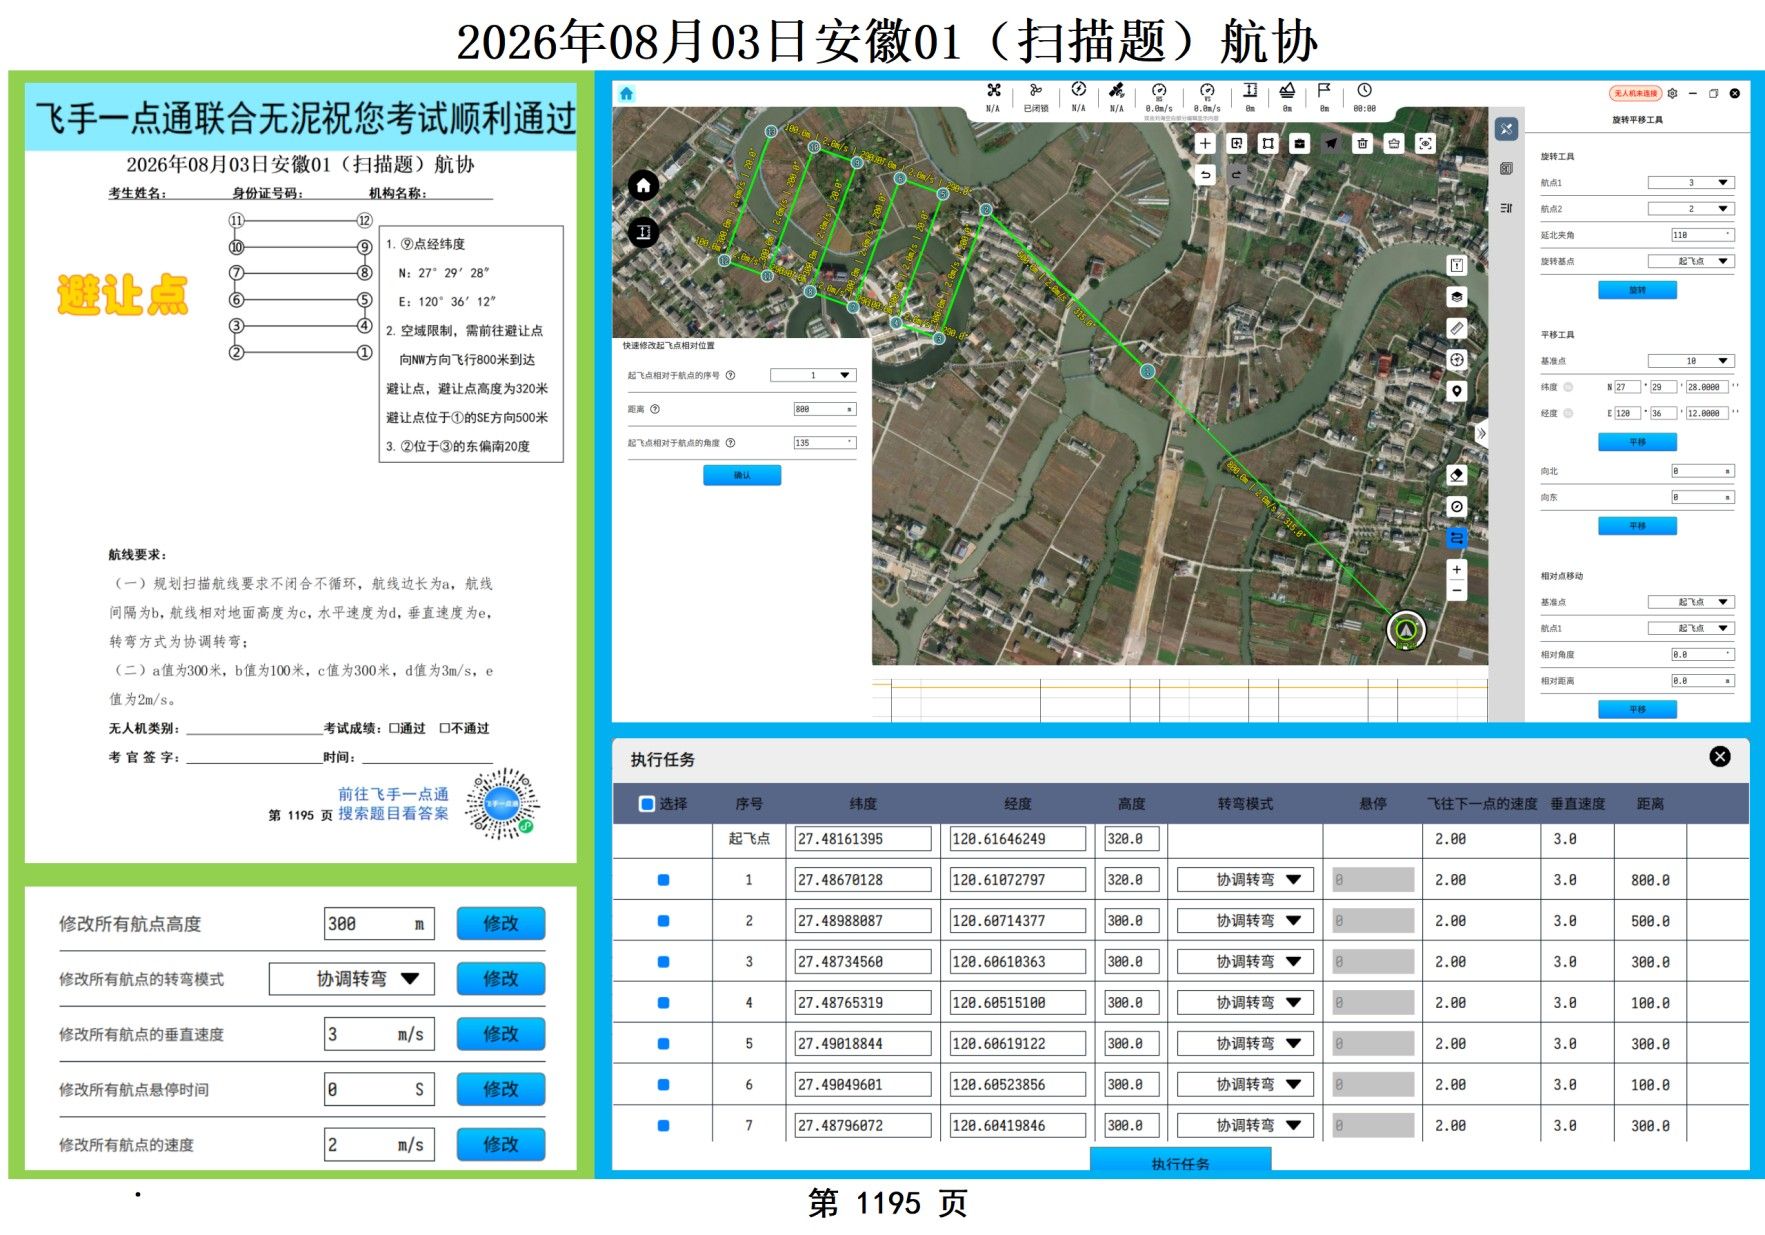Toggle the checkbox for waypoint row 5
Viewport: 1765px width, 1235px height.
(663, 1044)
